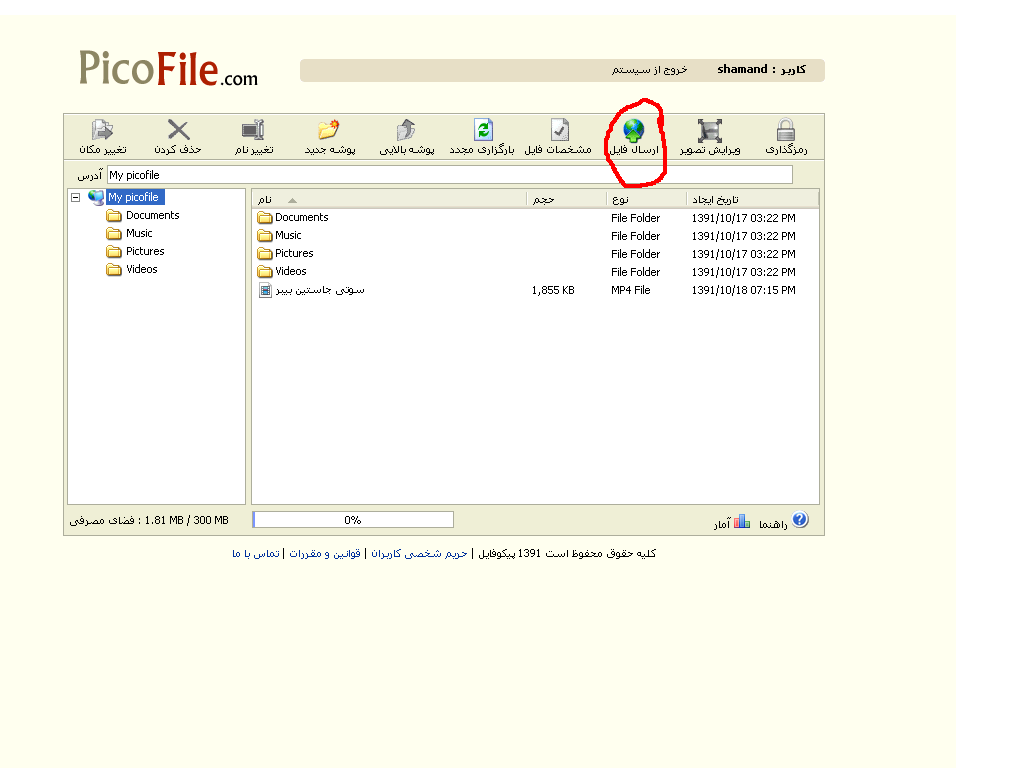Click the rename icon in toolbar

tap(253, 130)
